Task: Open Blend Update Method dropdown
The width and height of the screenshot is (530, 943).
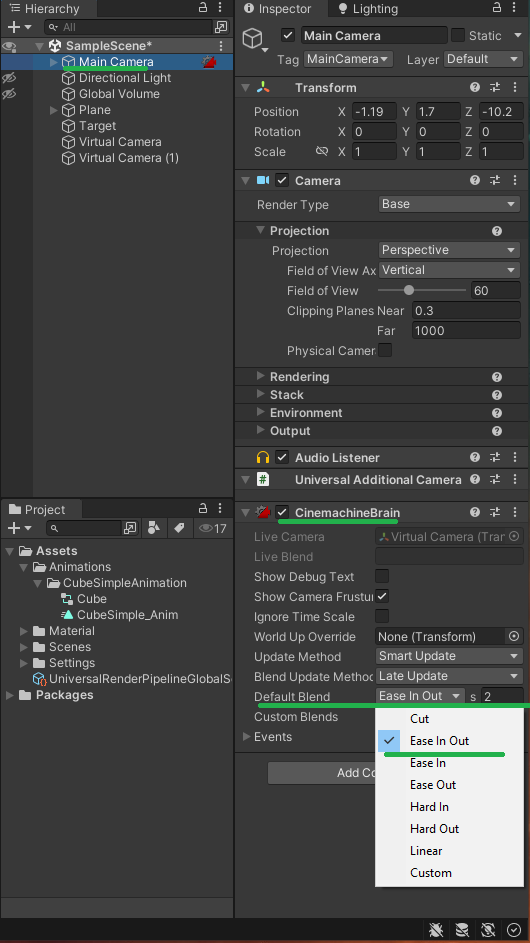Action: coord(449,675)
